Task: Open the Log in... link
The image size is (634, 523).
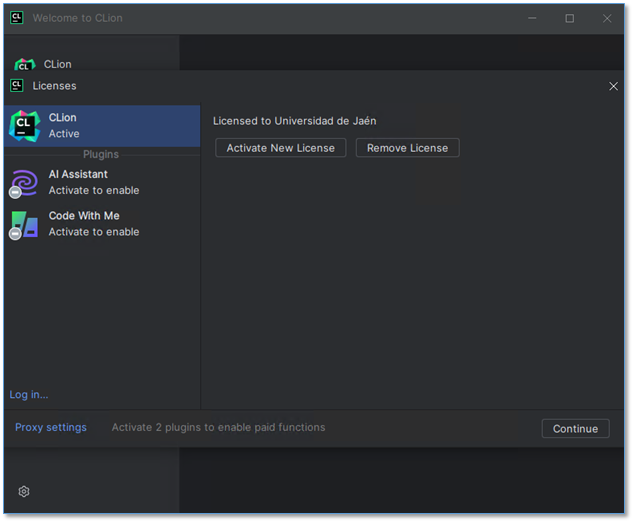Action: pos(29,395)
